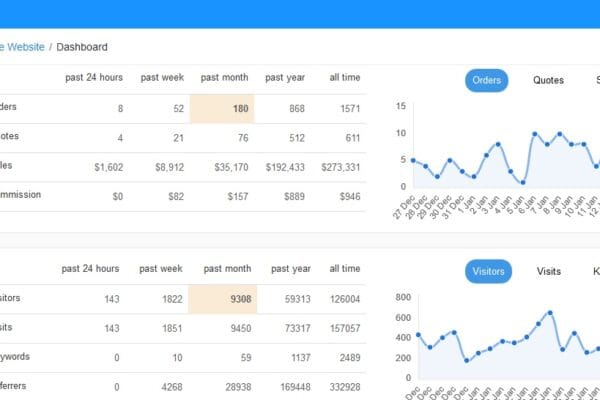Click the highlighted 180 orders cell
Viewport: 600px width, 400px height.
click(225, 109)
